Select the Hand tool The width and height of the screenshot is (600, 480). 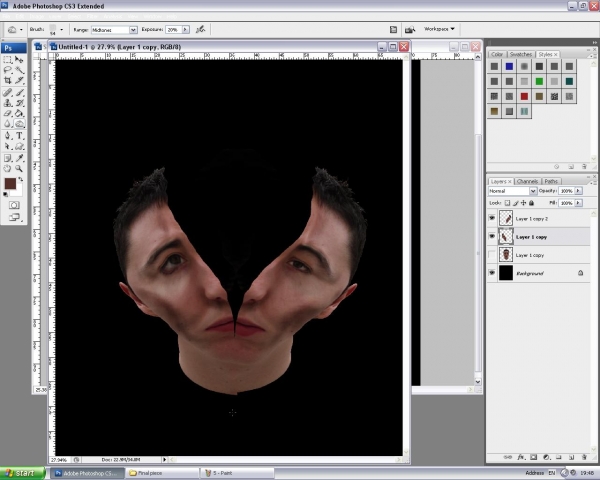(x=8, y=168)
